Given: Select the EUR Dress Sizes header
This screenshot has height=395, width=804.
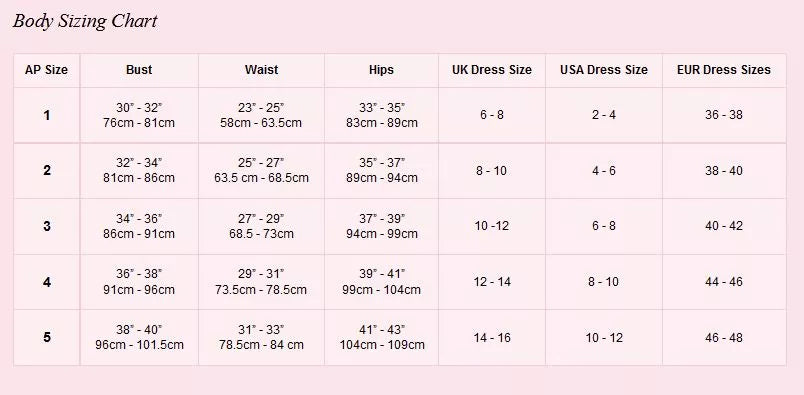Looking at the screenshot, I should pos(724,70).
